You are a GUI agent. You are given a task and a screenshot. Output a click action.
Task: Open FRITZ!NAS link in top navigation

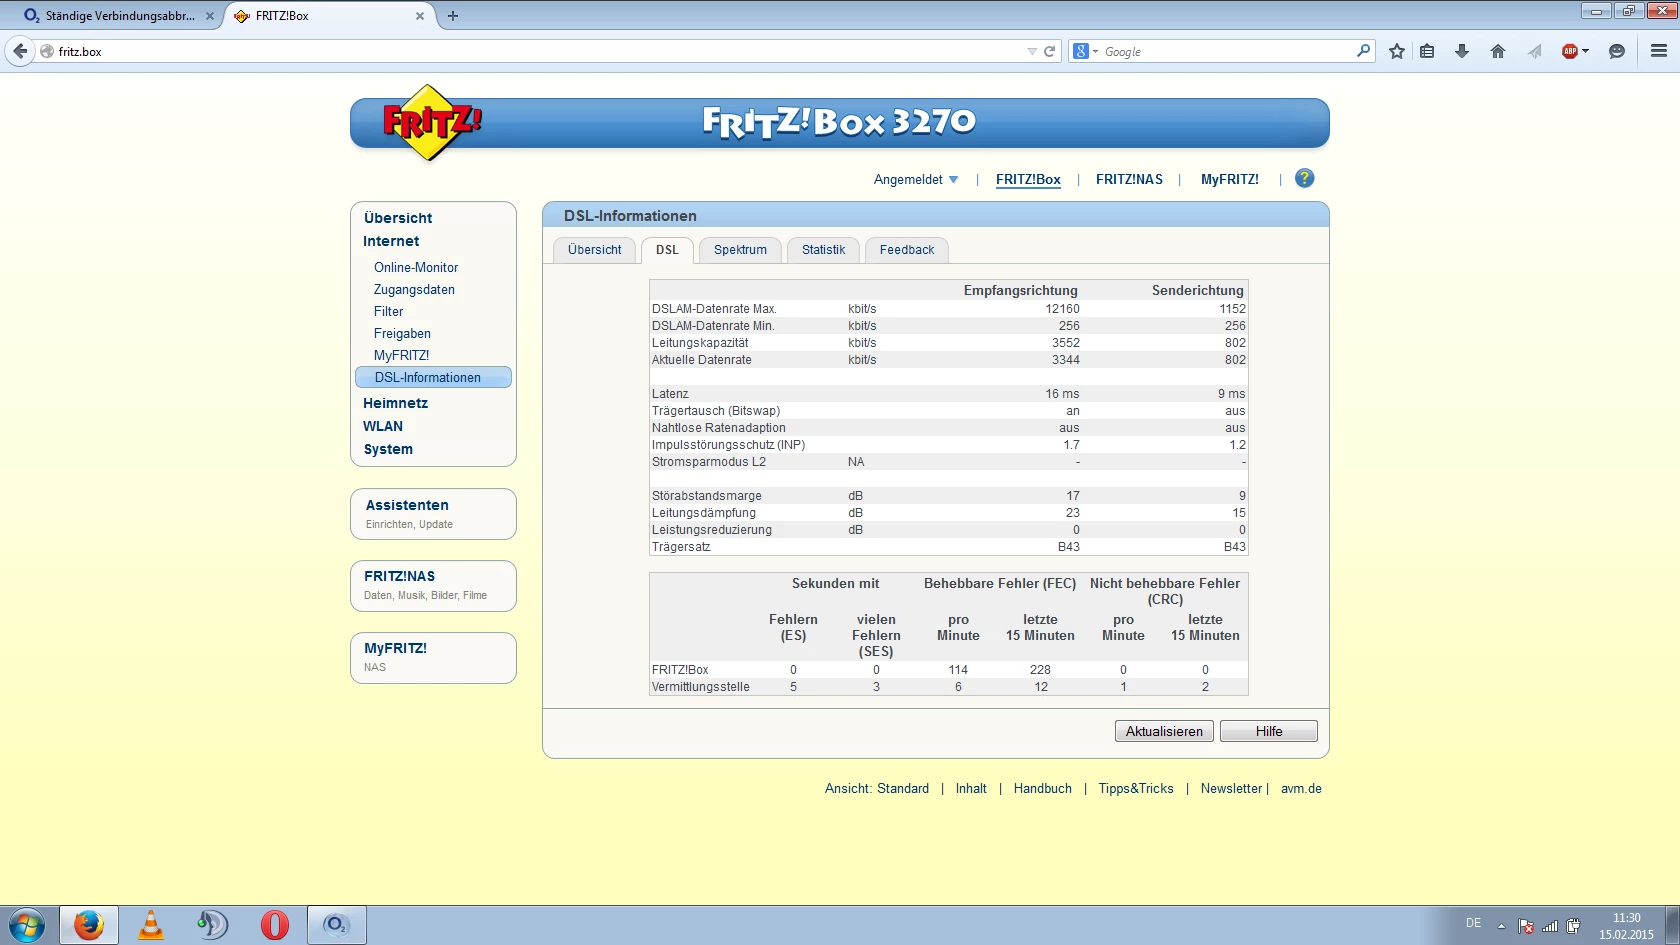pos(1129,180)
